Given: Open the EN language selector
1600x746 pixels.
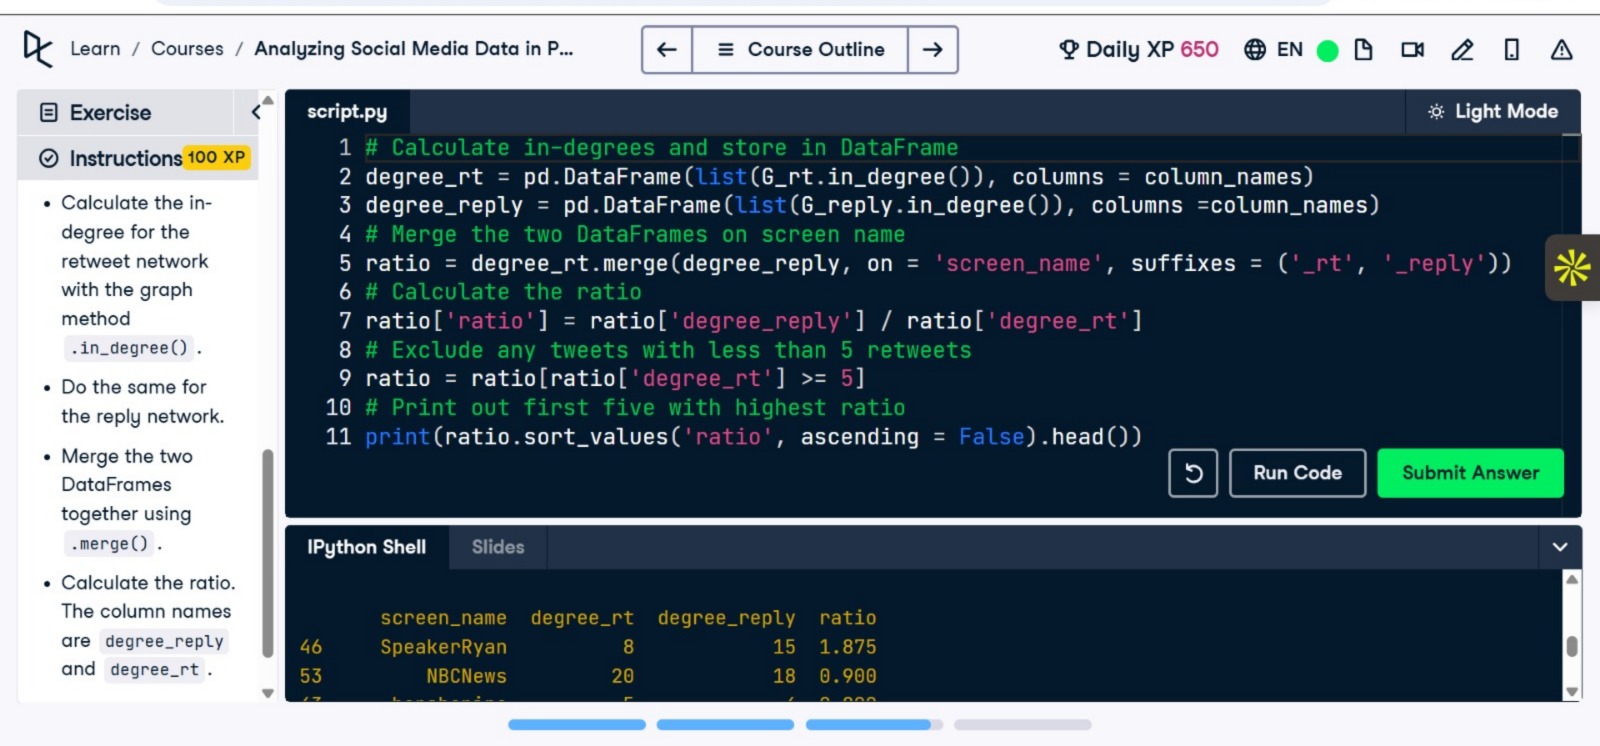Looking at the screenshot, I should pyautogui.click(x=1273, y=49).
